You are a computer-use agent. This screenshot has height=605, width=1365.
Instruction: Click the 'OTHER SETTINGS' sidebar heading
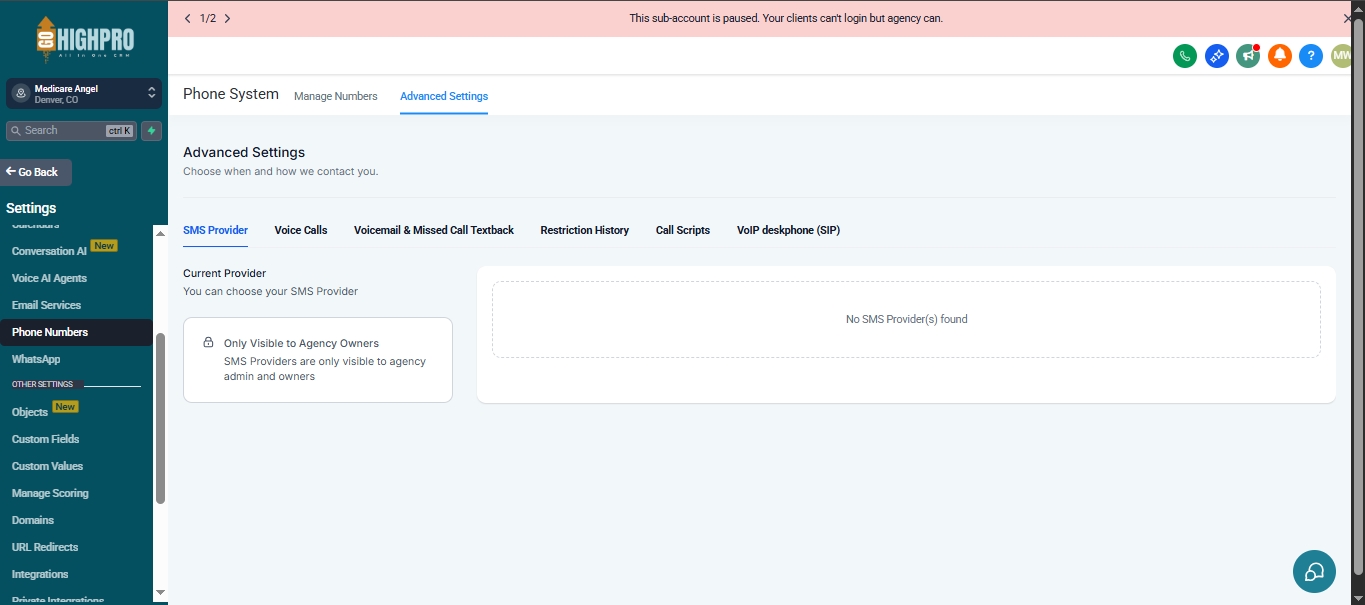tap(42, 385)
